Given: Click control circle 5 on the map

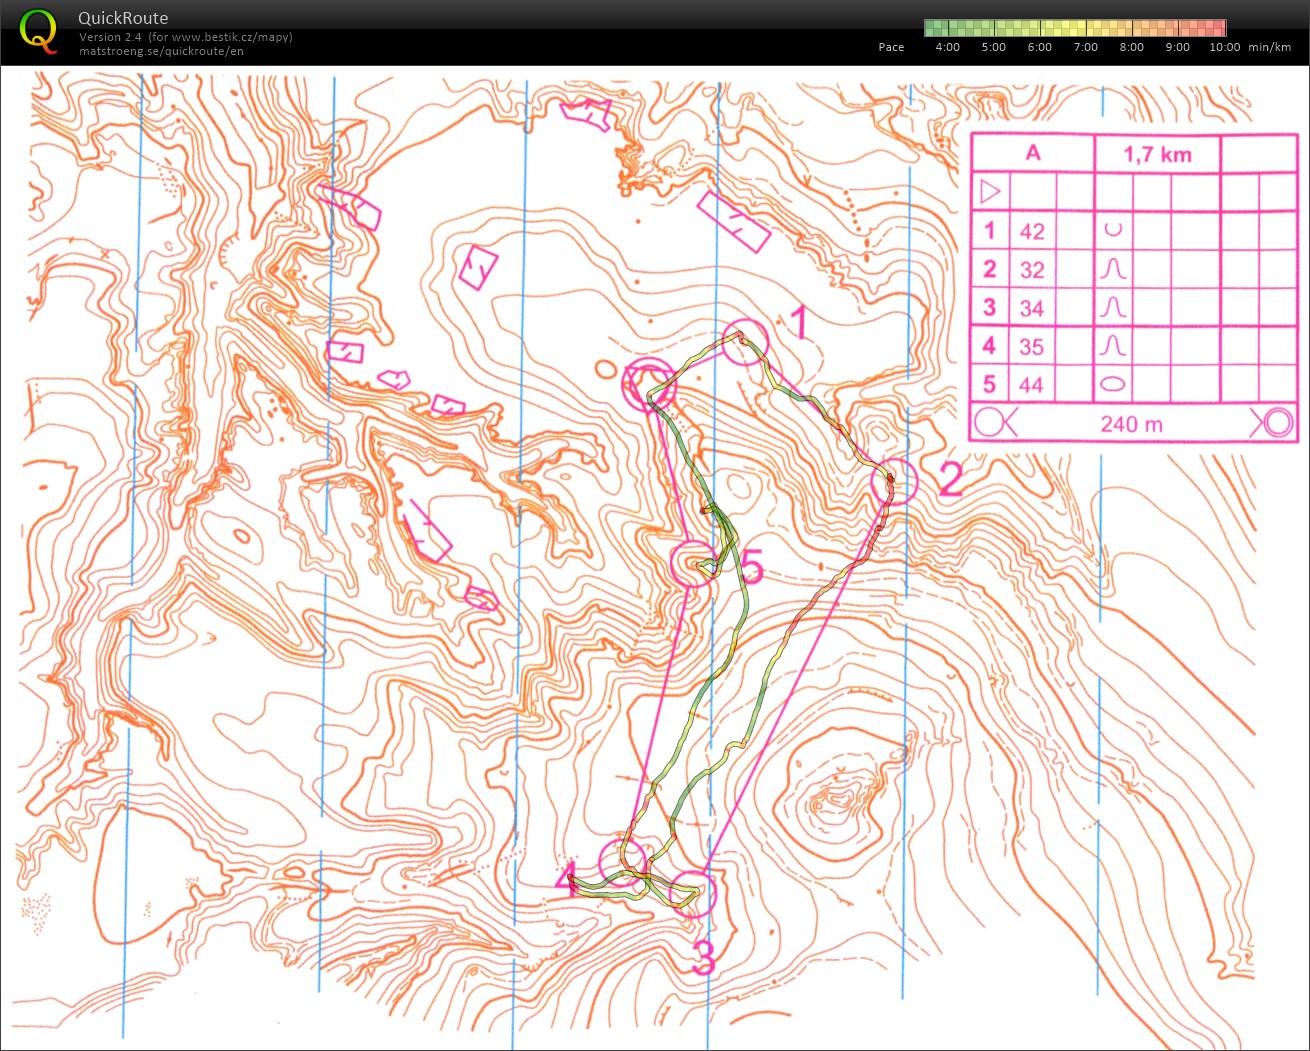Looking at the screenshot, I should (693, 563).
